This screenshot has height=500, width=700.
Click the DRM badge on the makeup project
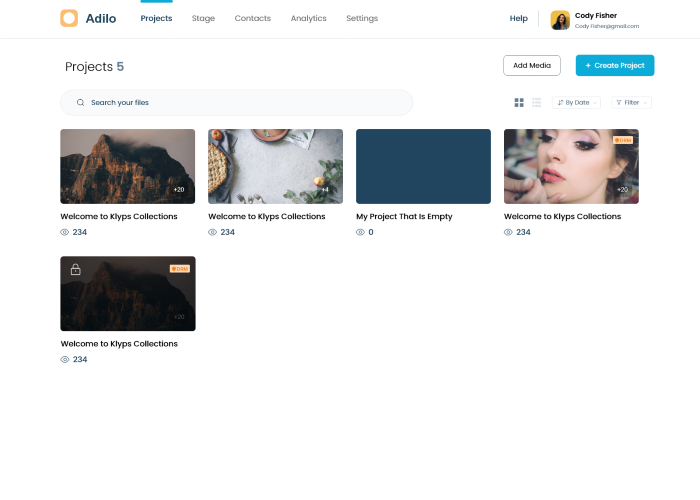[623, 140]
